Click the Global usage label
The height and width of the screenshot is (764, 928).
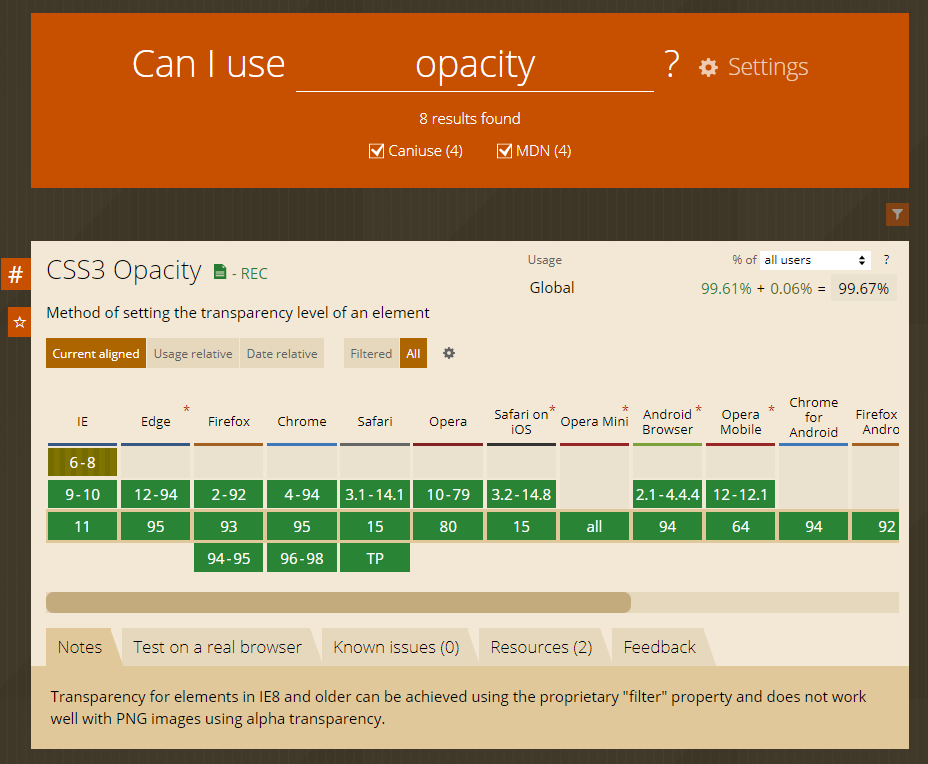[x=552, y=288]
